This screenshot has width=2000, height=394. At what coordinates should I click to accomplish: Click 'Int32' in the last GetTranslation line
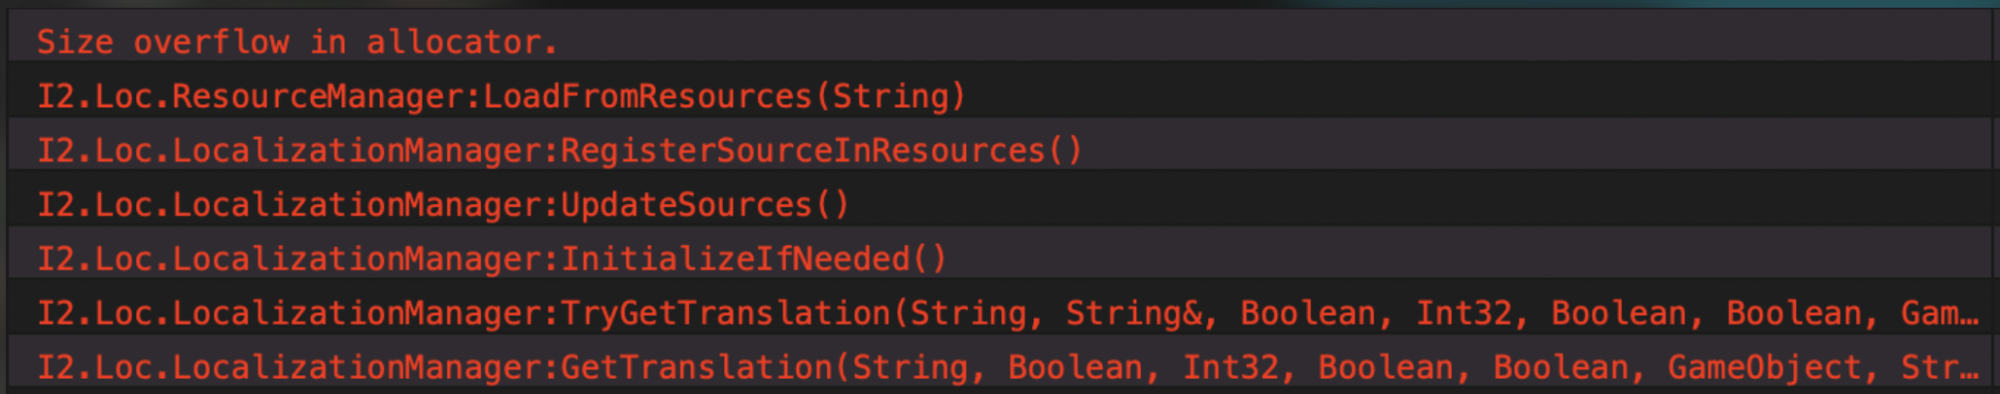pos(1231,367)
